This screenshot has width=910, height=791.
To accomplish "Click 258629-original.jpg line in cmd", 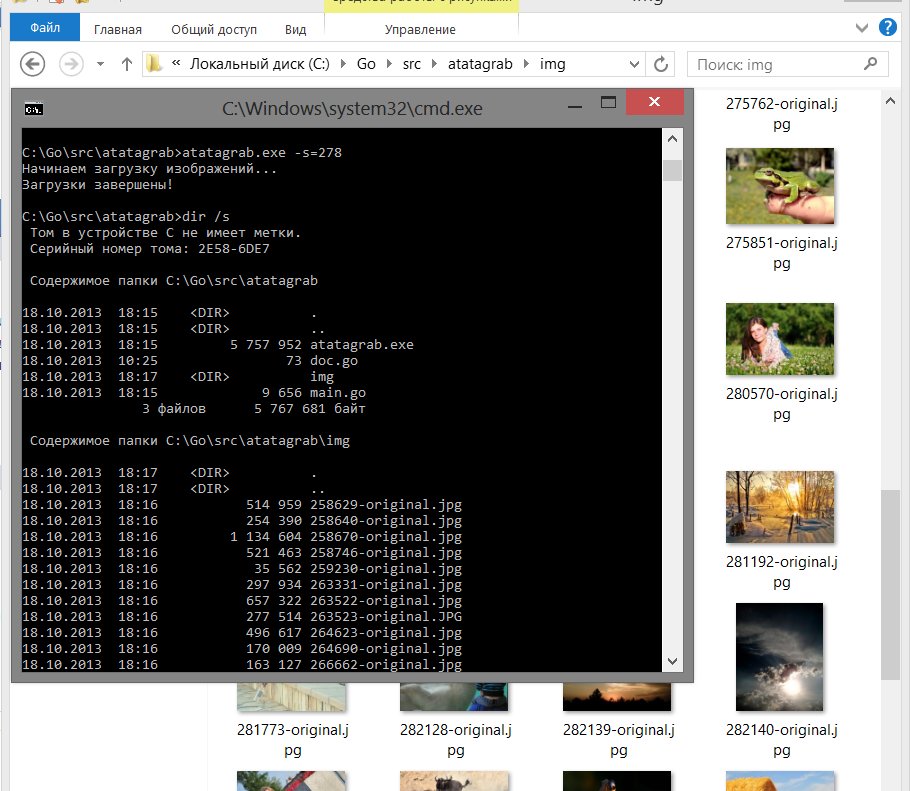I will pos(242,505).
